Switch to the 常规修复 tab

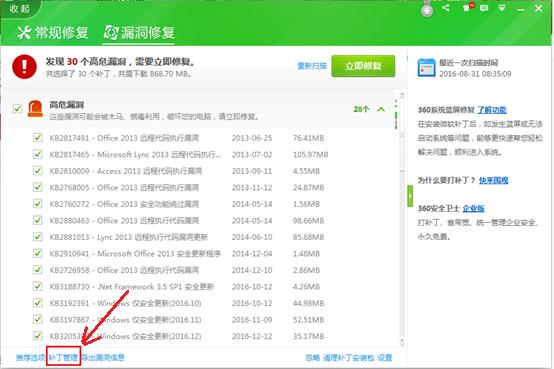pyautogui.click(x=52, y=33)
